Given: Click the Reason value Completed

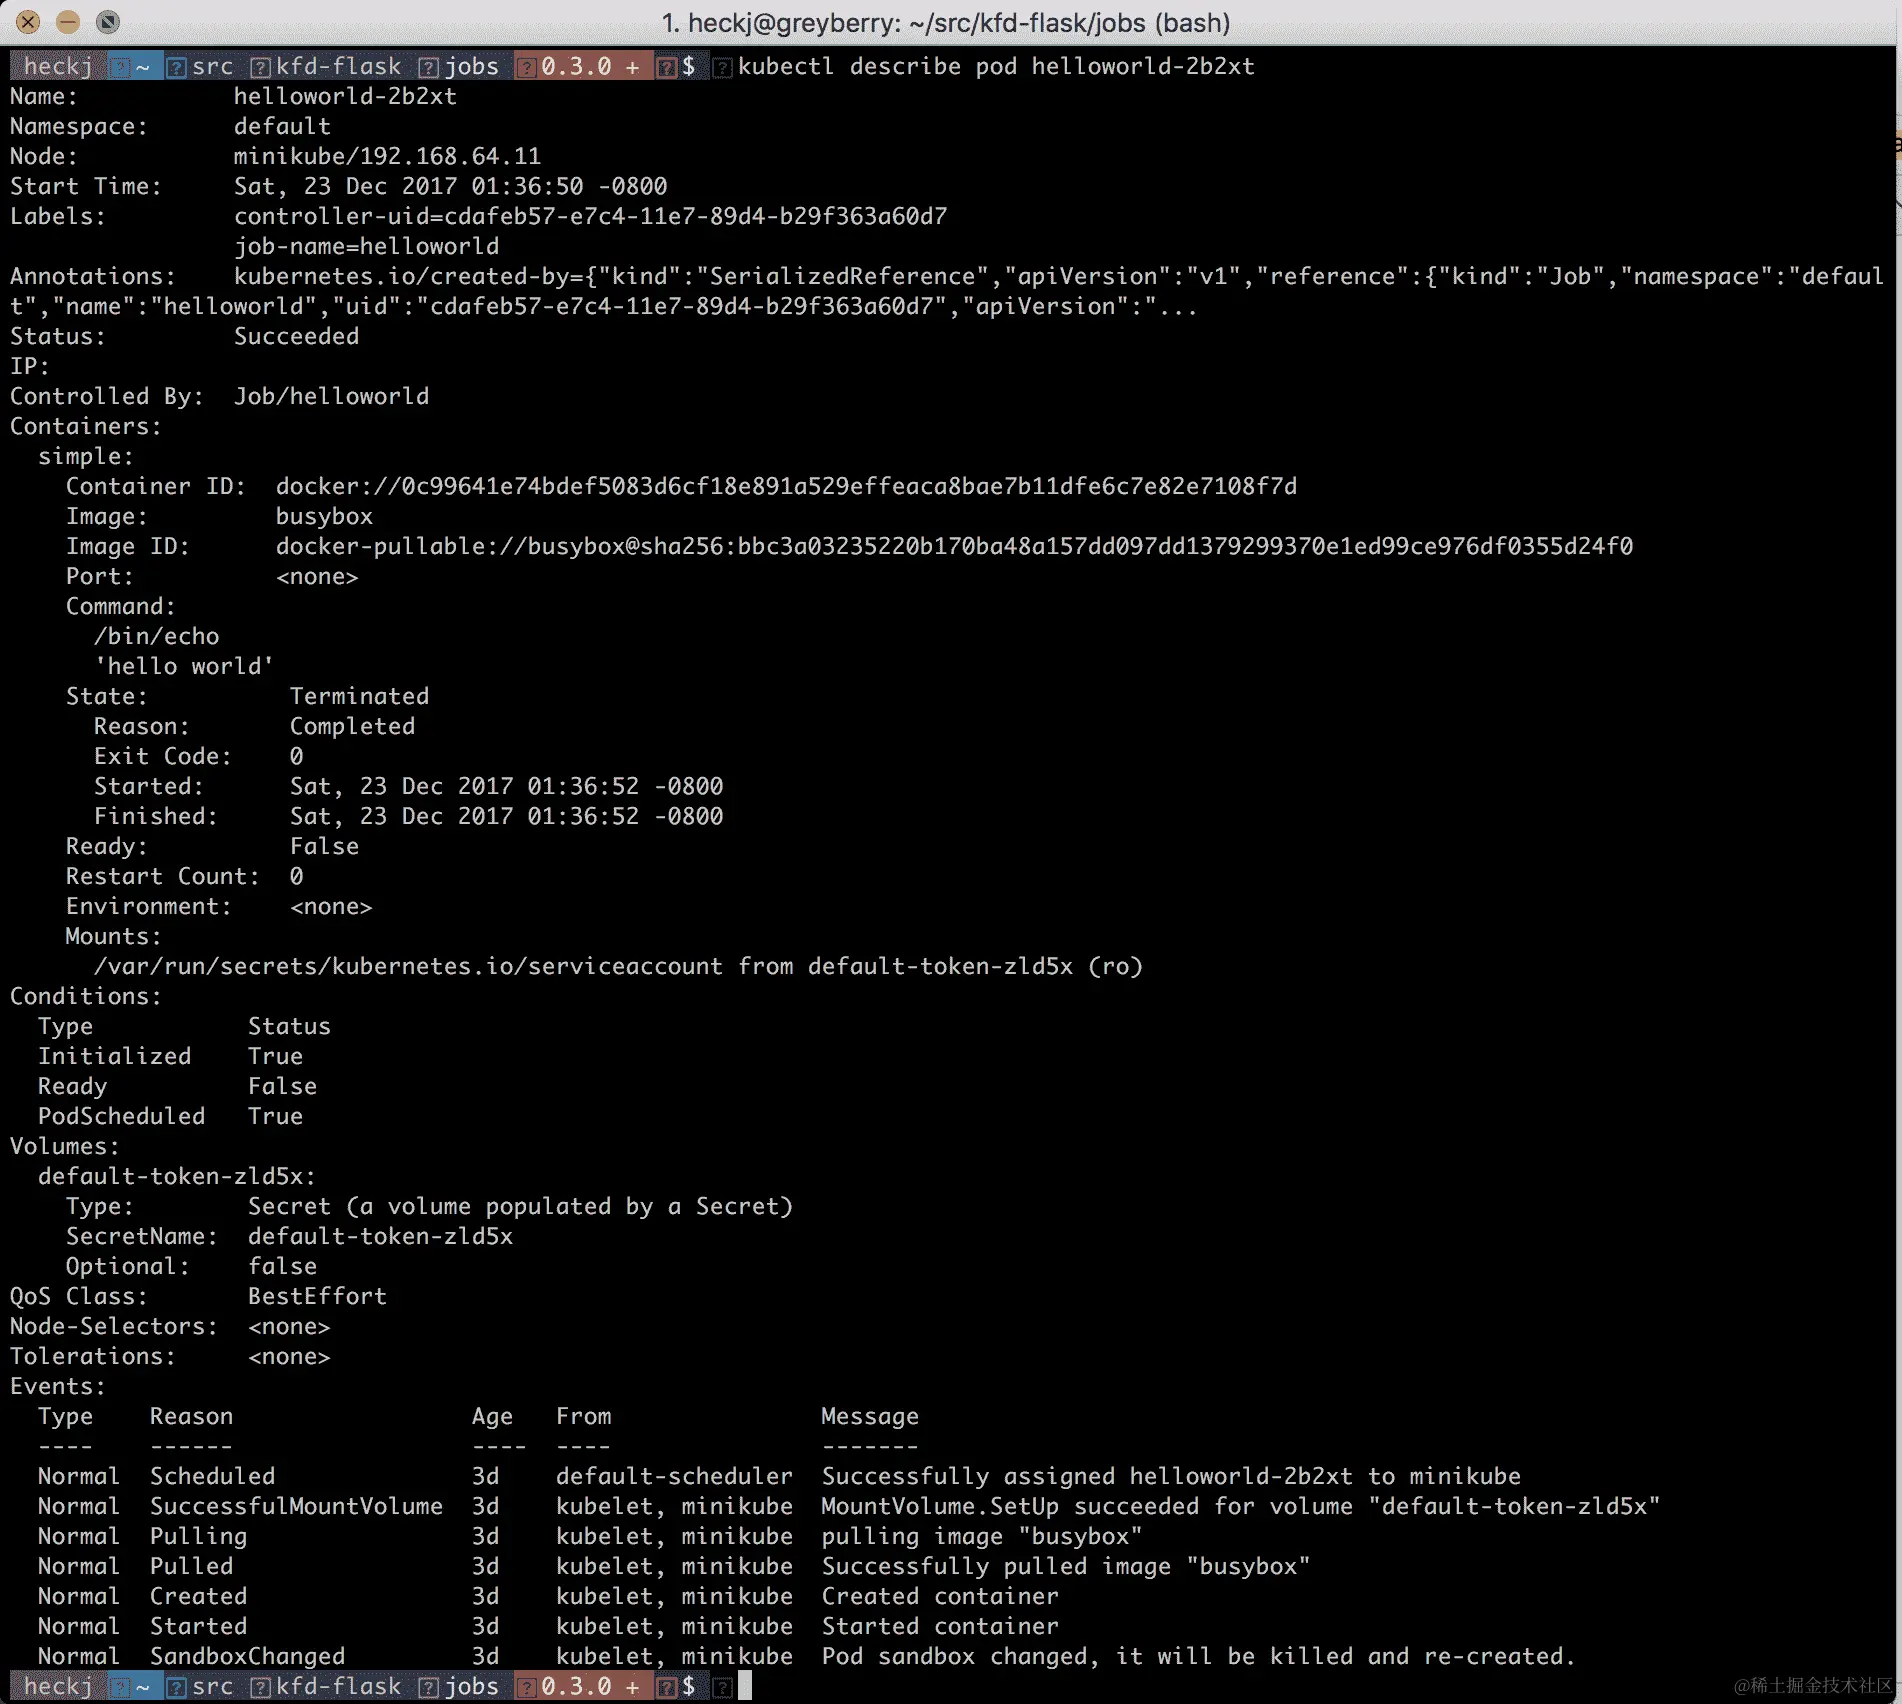Looking at the screenshot, I should 352,726.
